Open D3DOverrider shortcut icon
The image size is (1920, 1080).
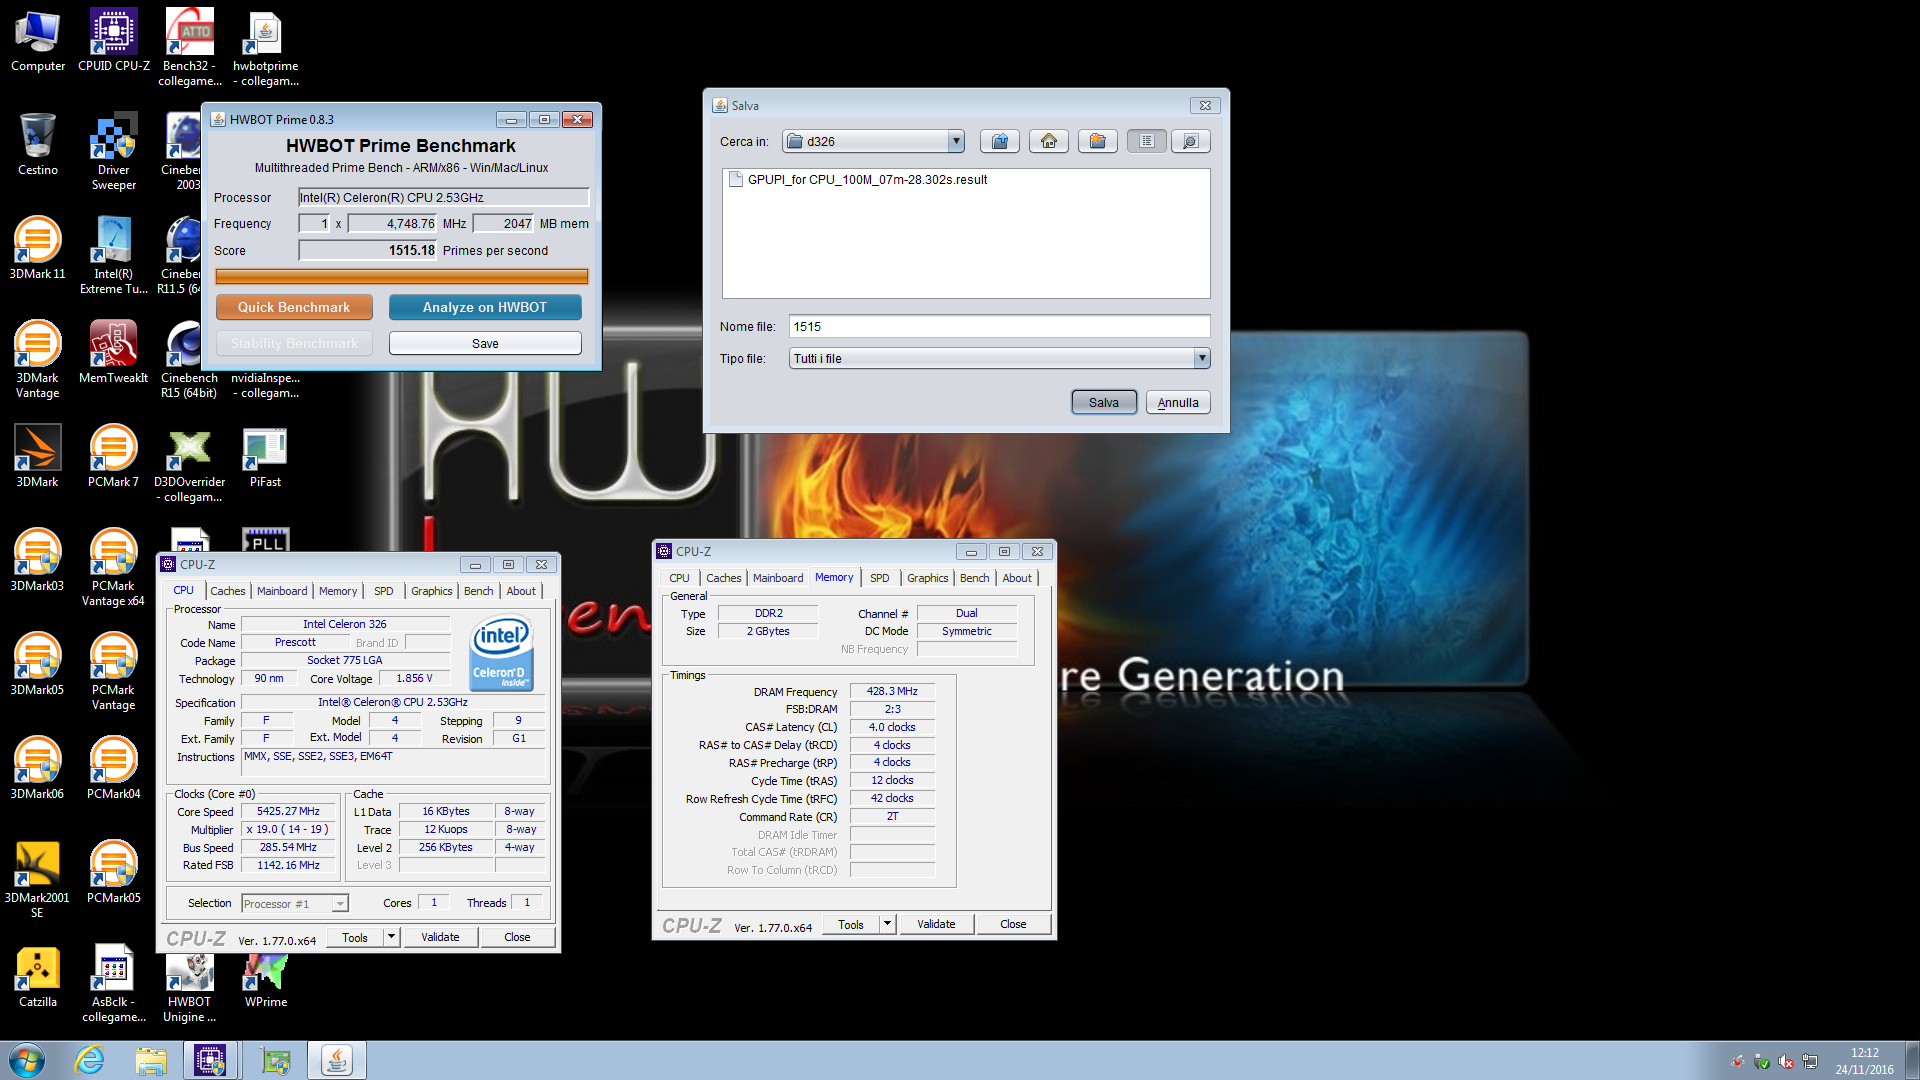point(189,462)
